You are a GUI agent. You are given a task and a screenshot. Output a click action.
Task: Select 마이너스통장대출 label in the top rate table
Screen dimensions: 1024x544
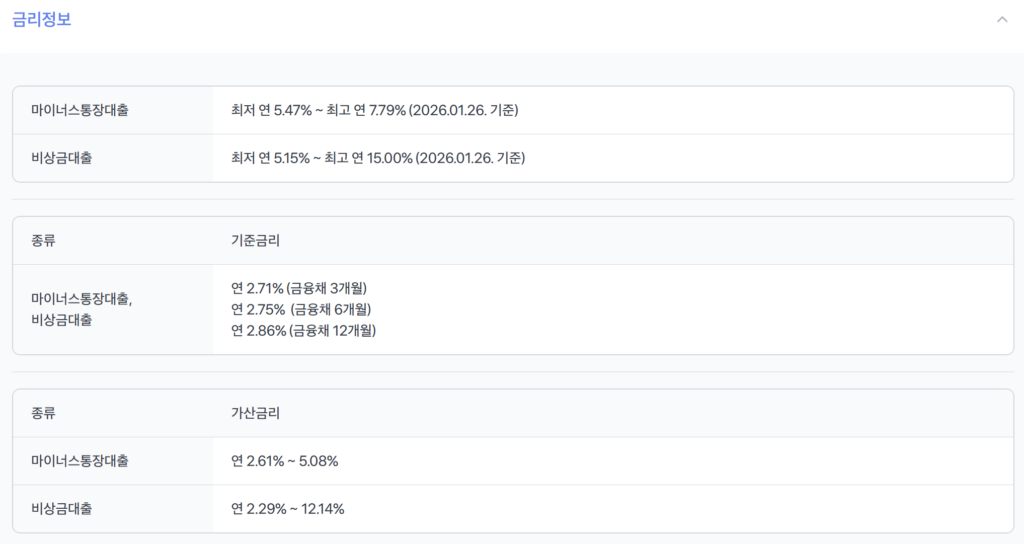coord(80,110)
